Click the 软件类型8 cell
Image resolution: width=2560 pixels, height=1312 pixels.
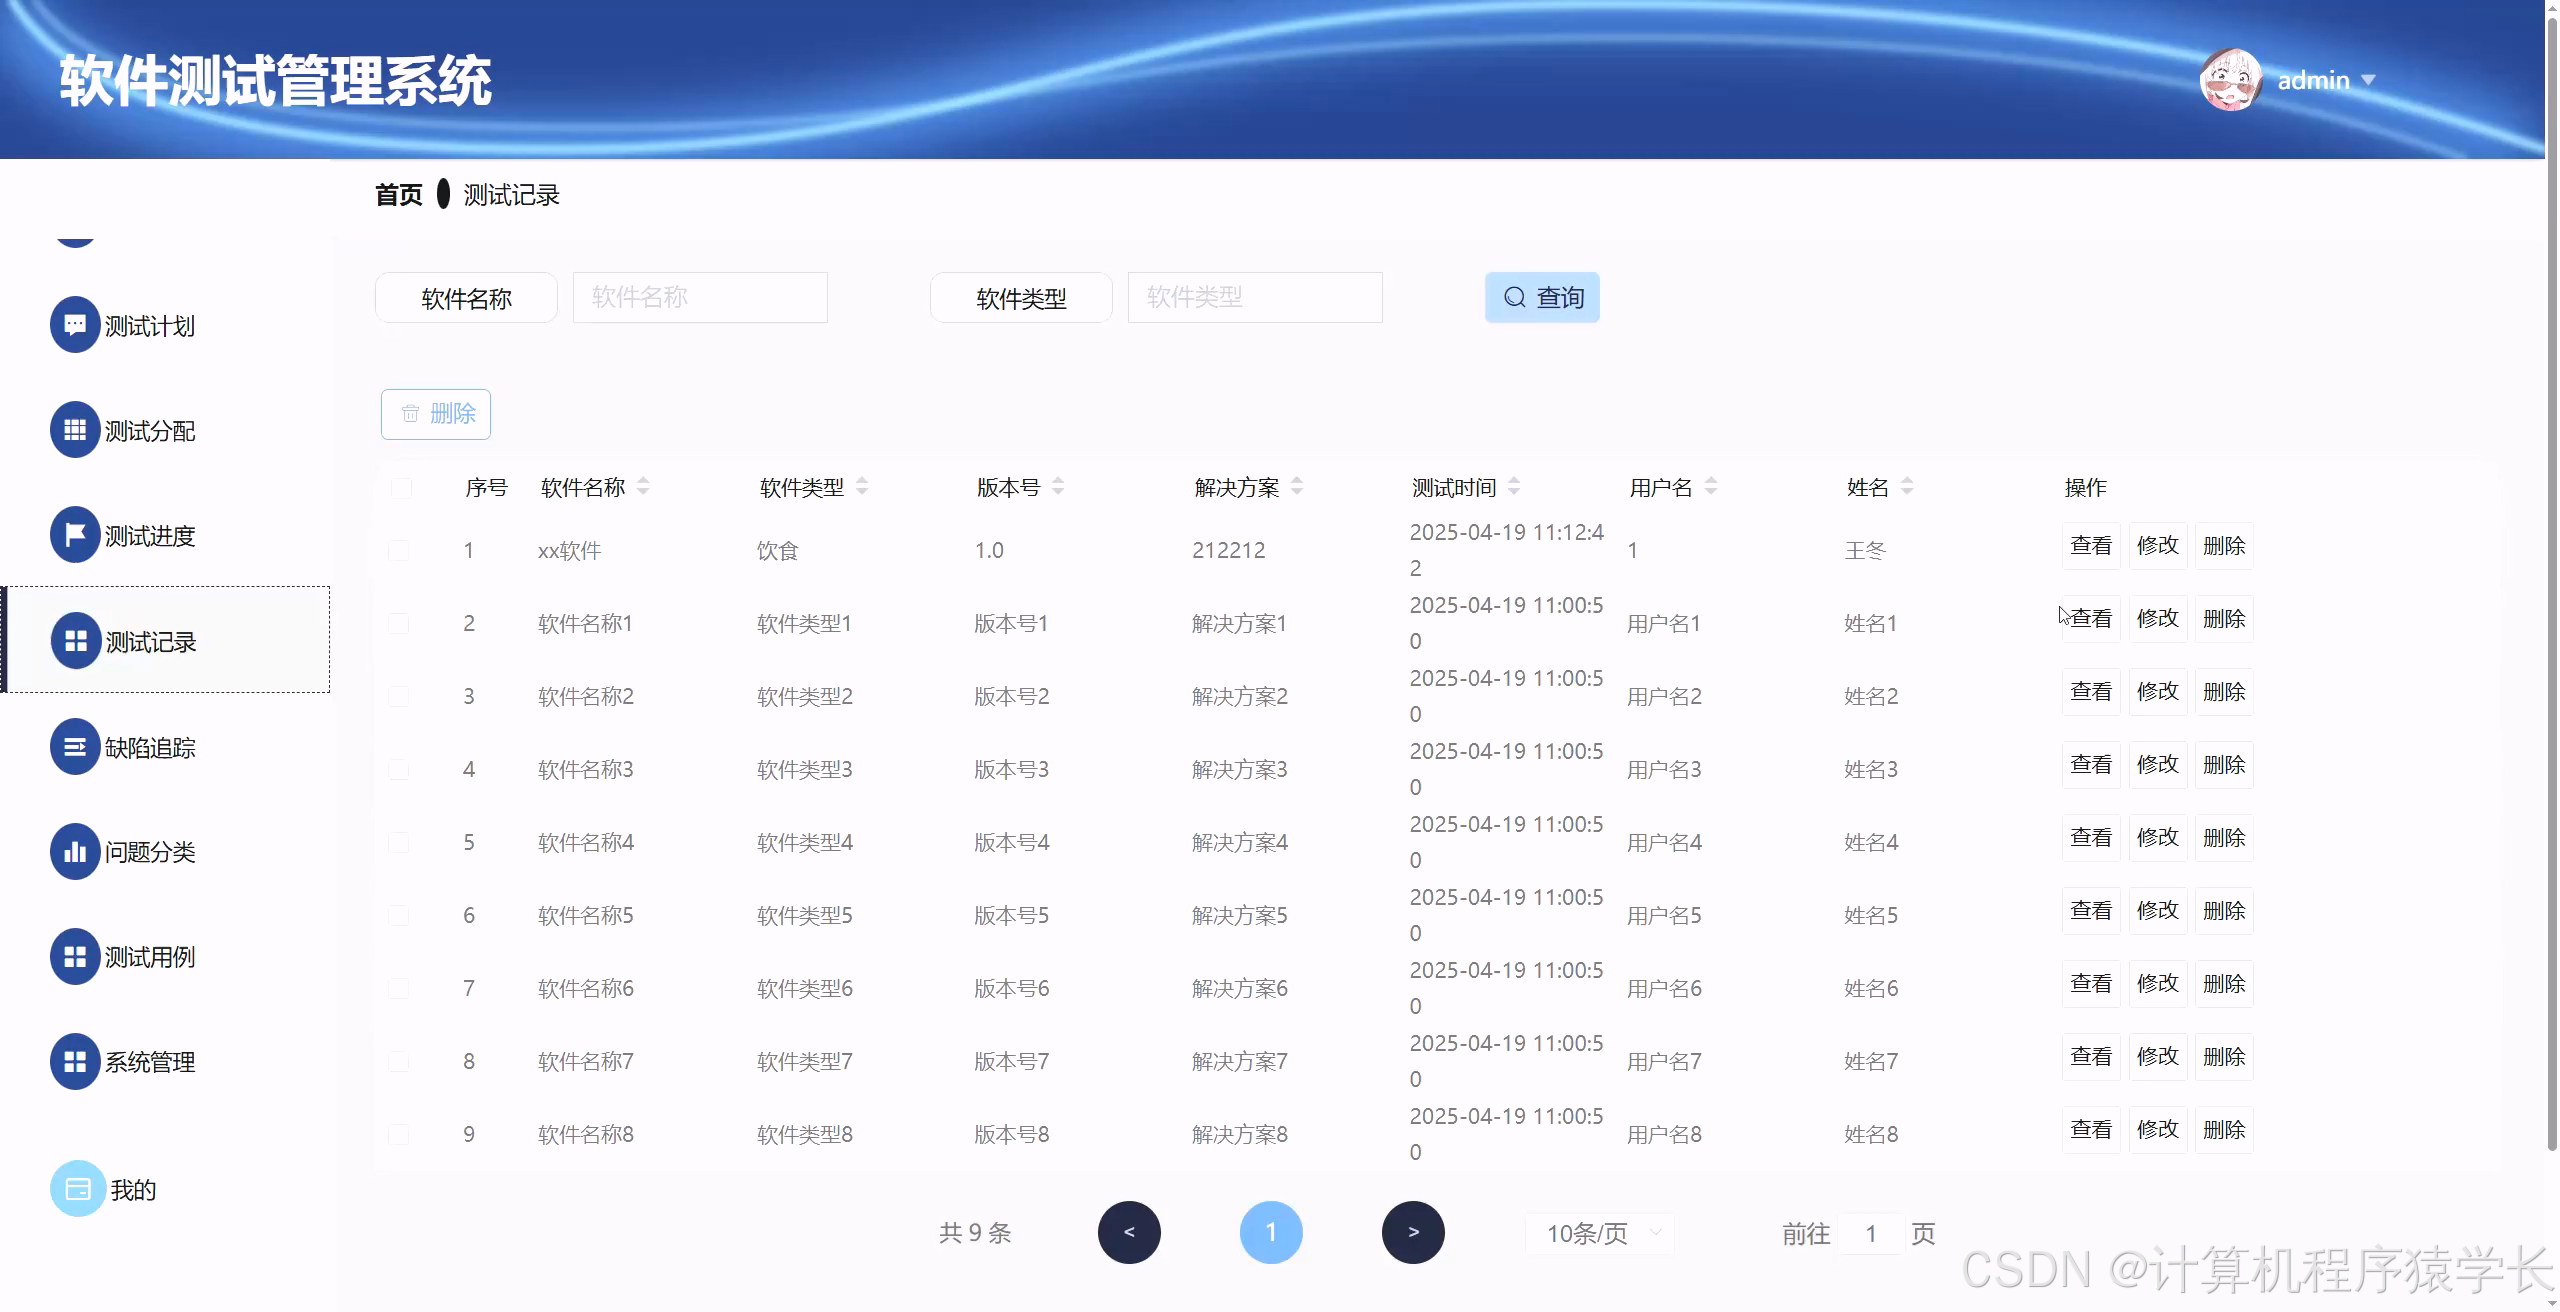point(805,1134)
